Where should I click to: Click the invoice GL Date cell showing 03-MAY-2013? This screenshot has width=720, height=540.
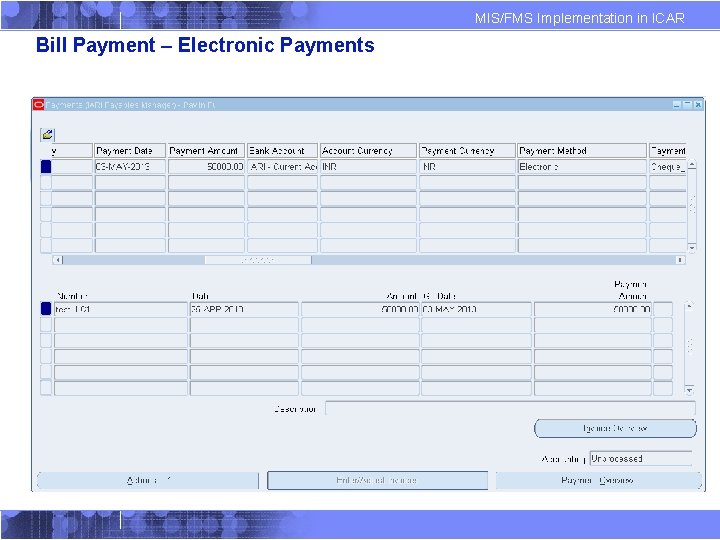(476, 309)
